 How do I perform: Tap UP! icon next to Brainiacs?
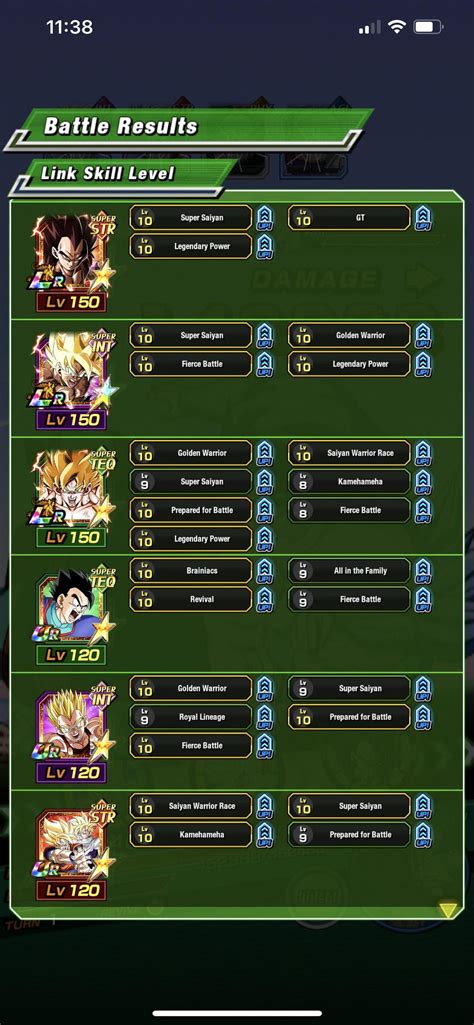coord(265,571)
